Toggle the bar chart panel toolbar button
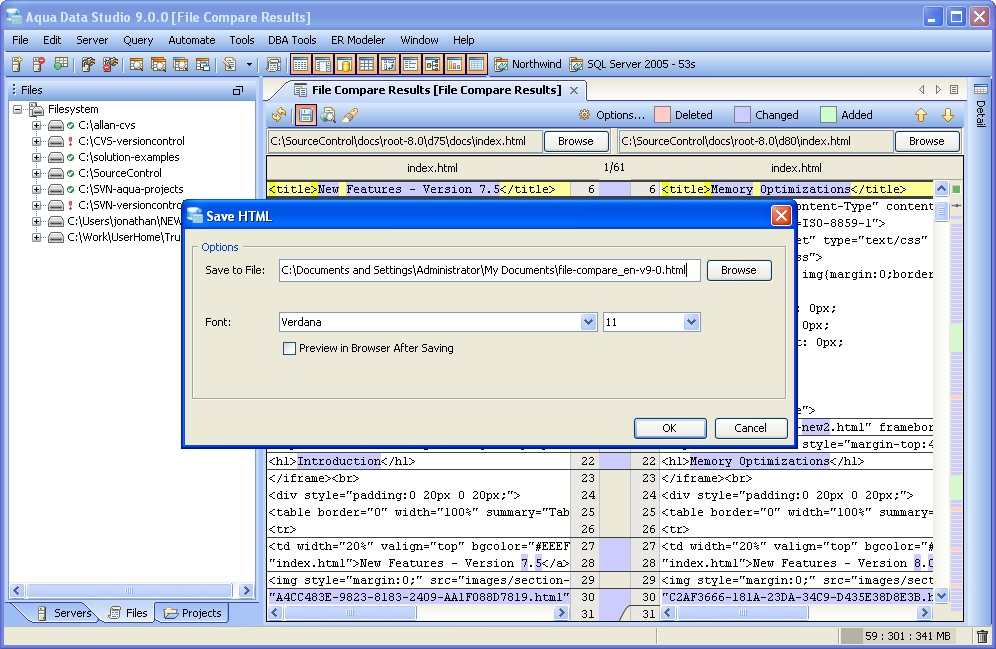Screen dimensions: 996x649 coord(454,64)
